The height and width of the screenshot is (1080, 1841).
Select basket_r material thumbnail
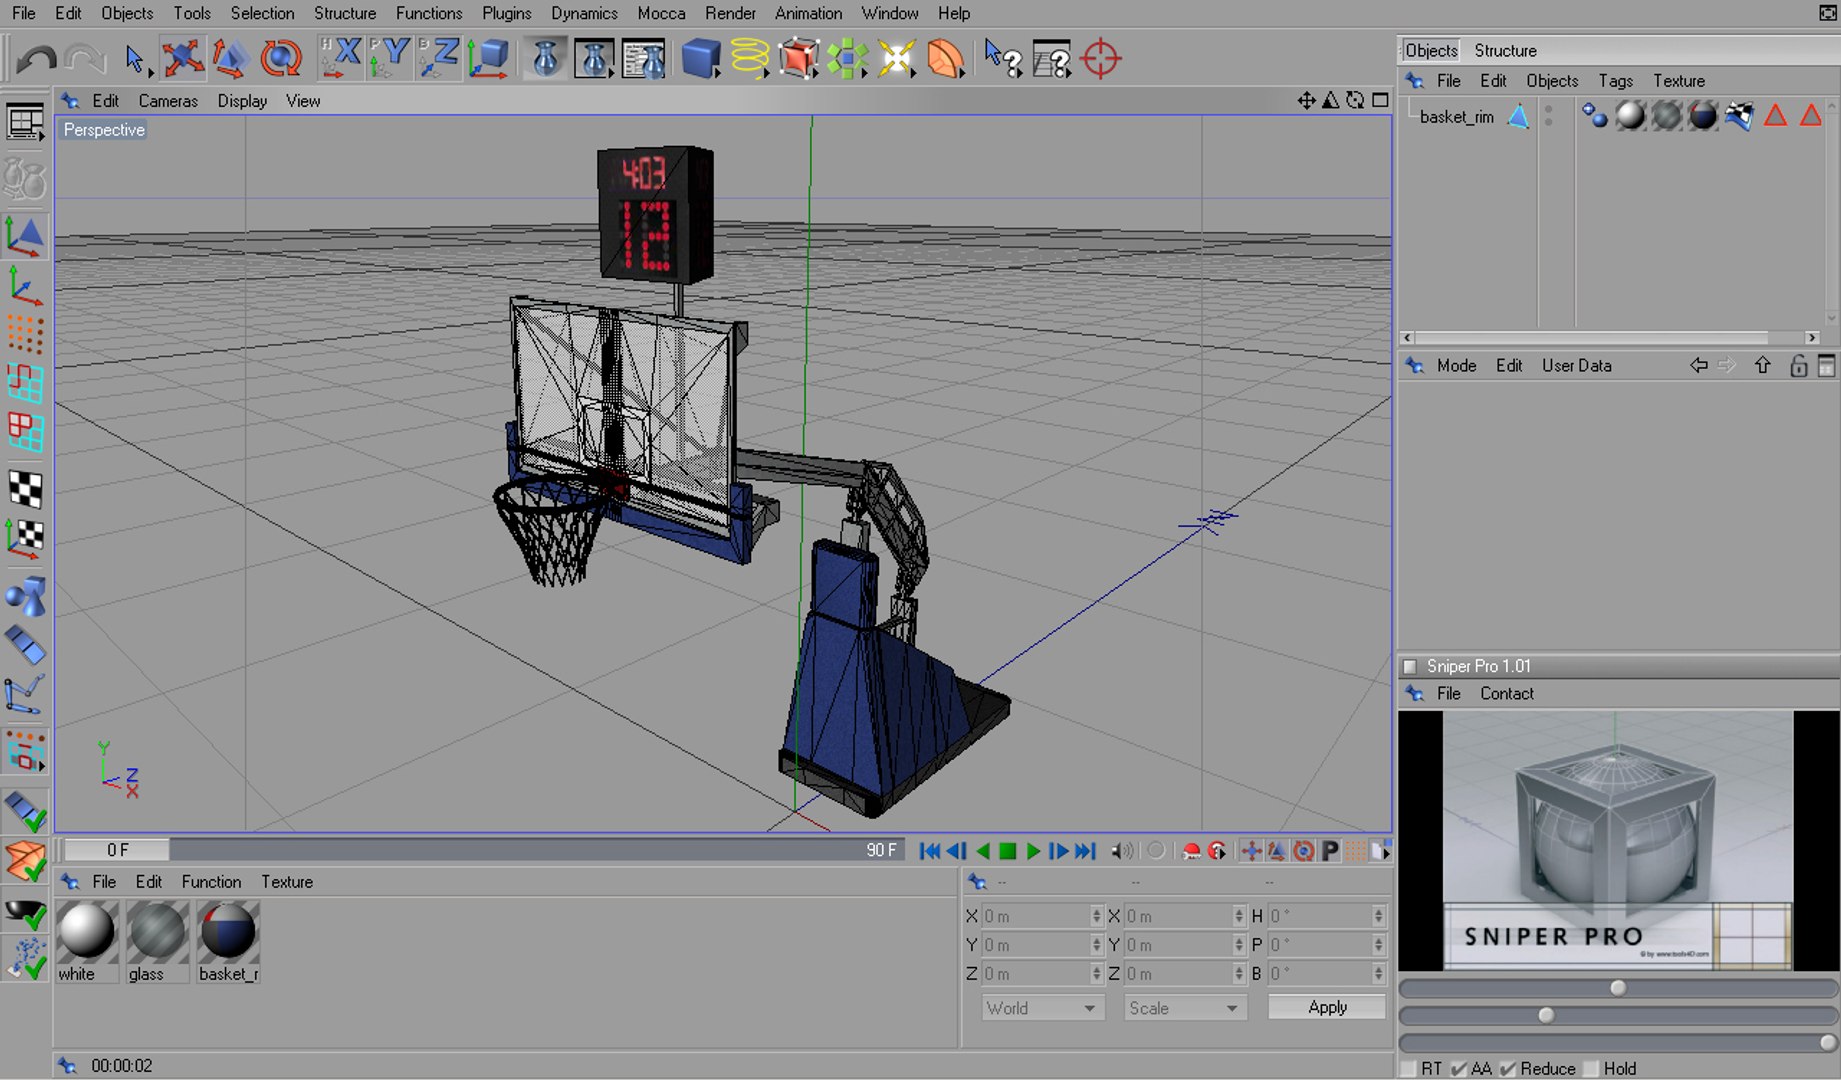point(228,930)
